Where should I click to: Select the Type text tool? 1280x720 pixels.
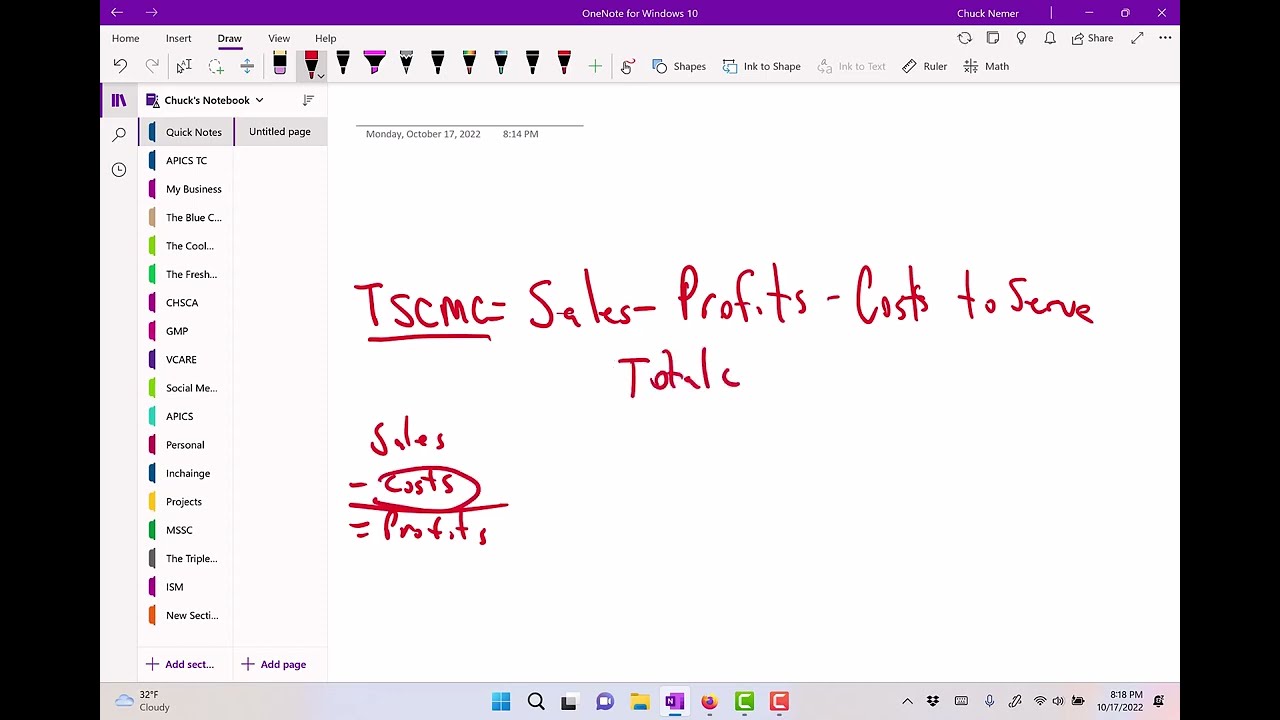click(184, 66)
